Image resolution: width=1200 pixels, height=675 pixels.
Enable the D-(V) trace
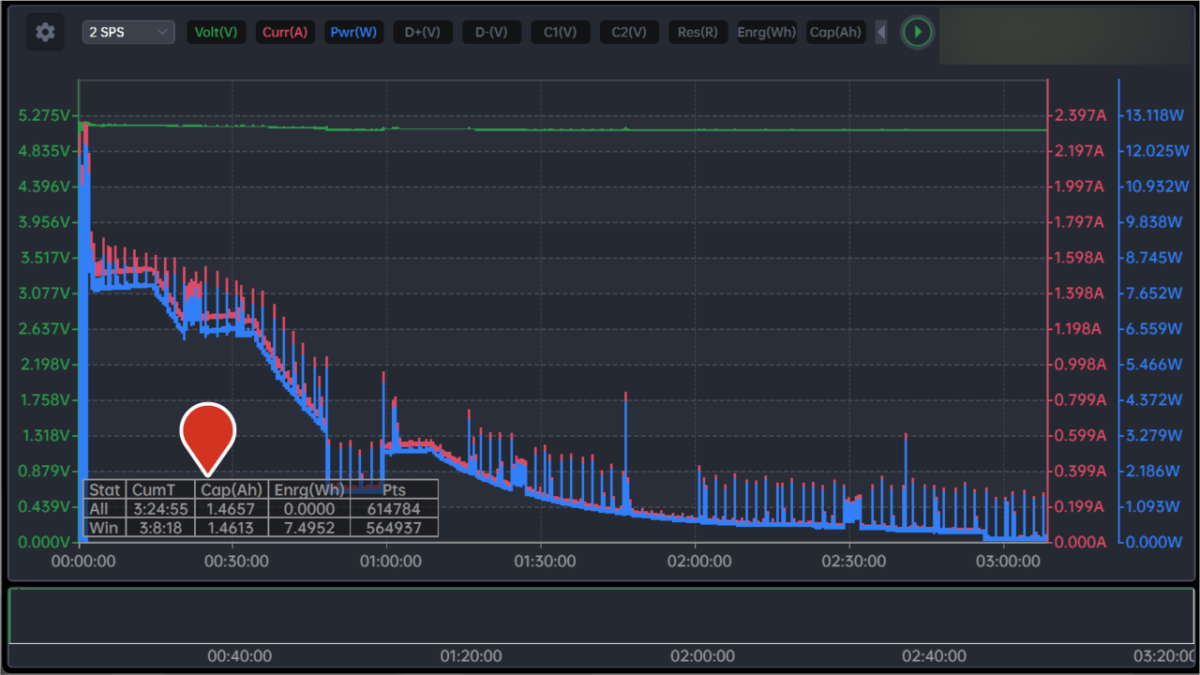491,32
